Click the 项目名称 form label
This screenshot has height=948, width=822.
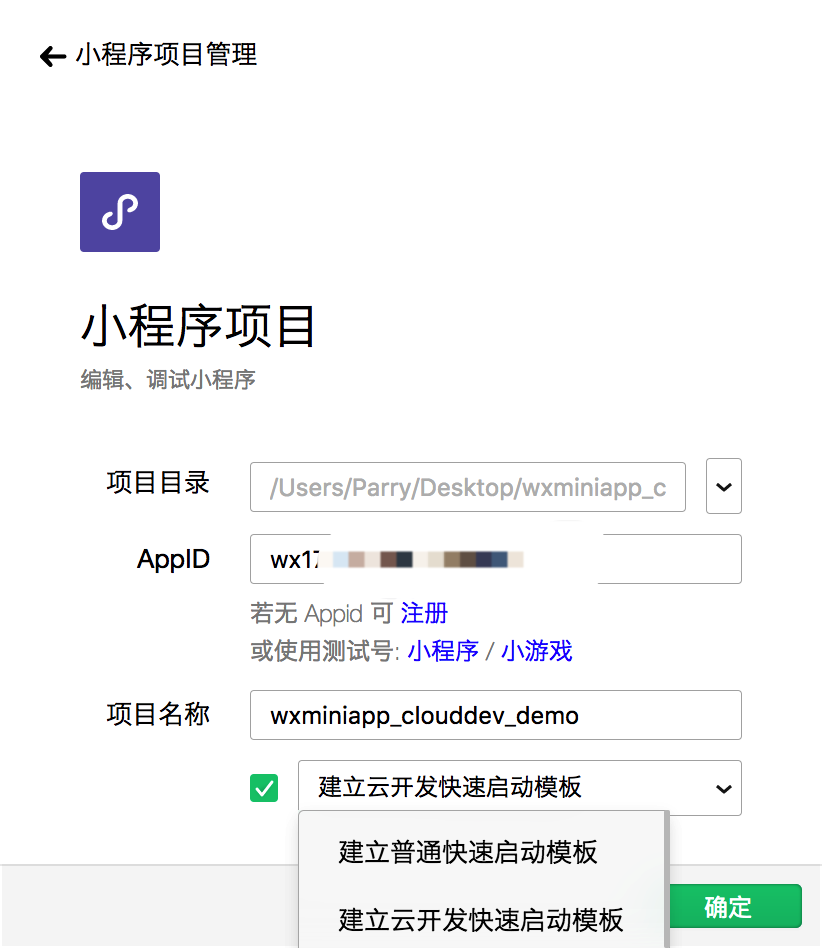[157, 714]
